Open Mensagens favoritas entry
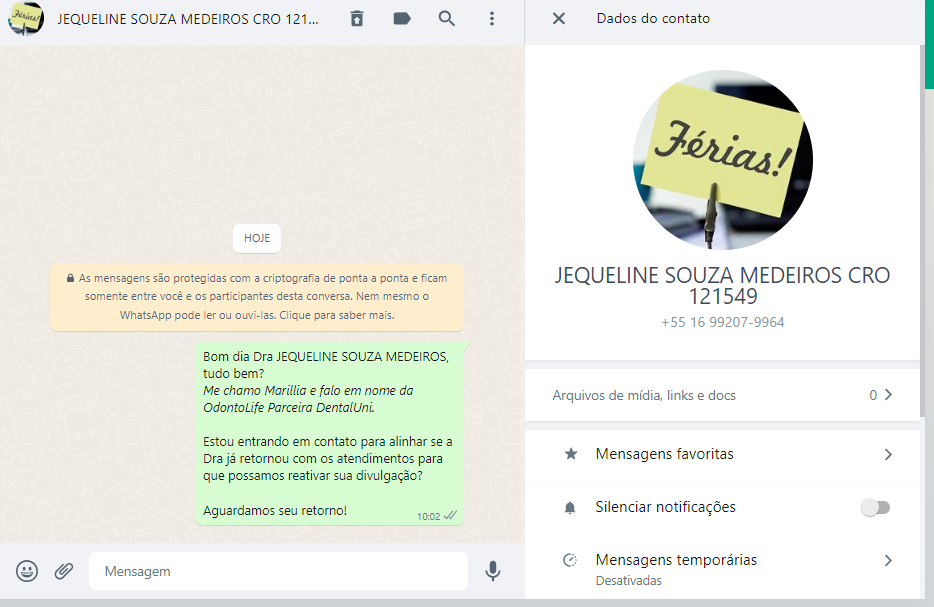 pyautogui.click(x=723, y=455)
